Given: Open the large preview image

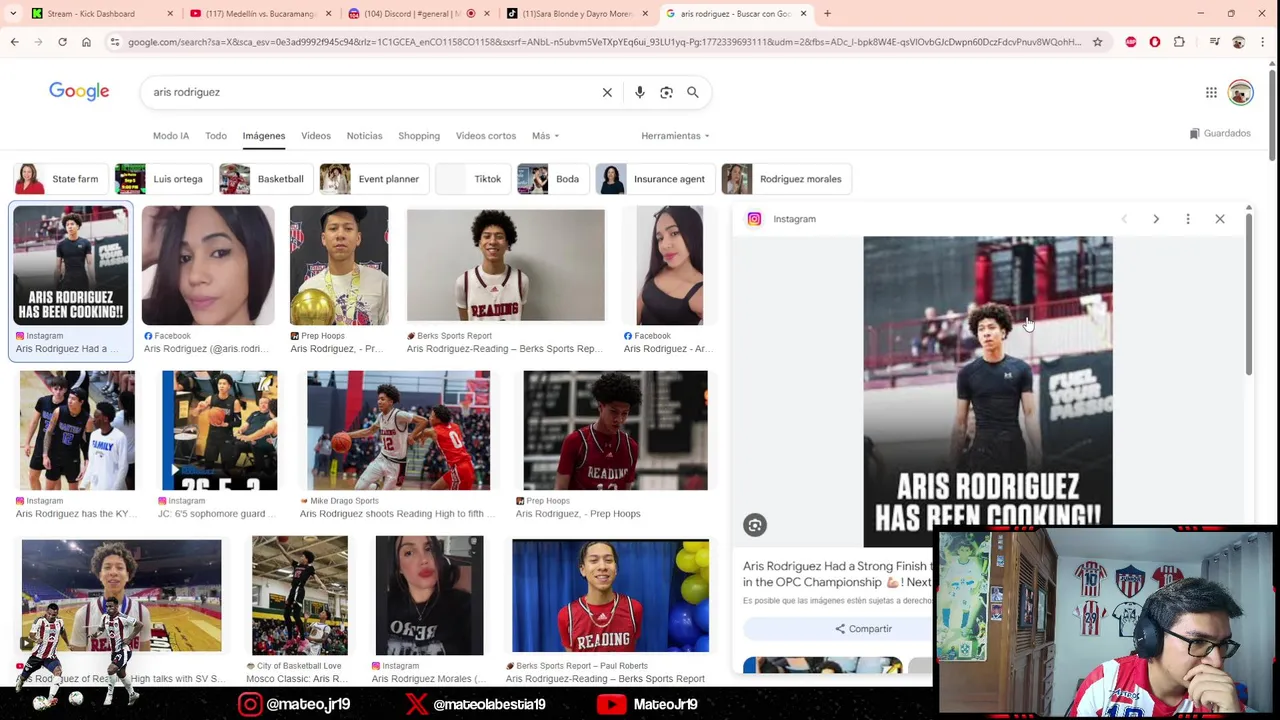Looking at the screenshot, I should tap(988, 390).
